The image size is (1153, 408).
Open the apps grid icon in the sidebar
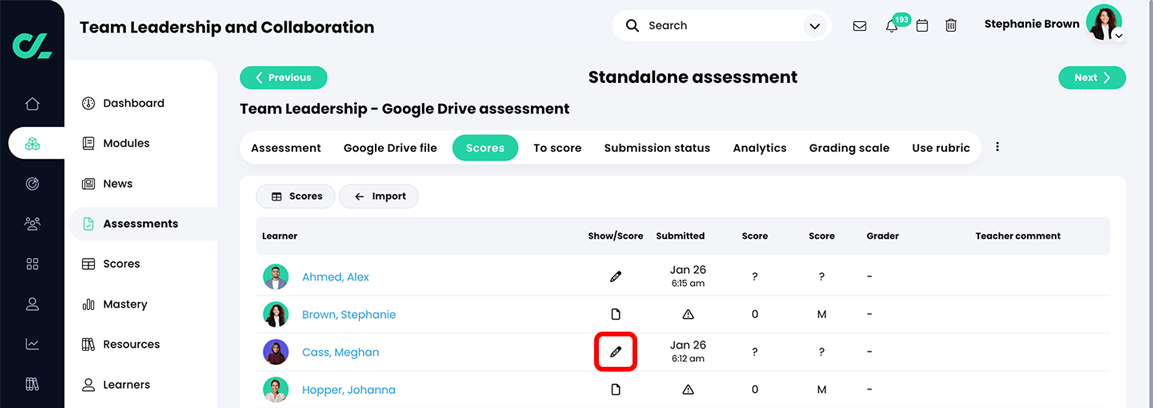point(32,263)
